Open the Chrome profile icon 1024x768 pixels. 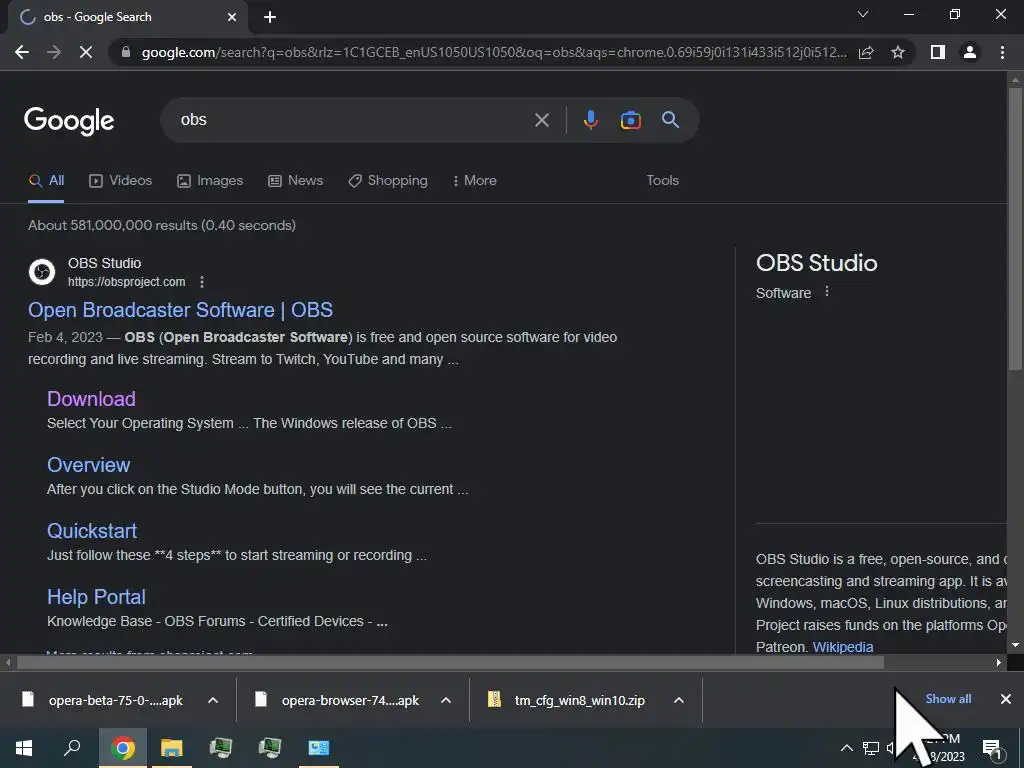pos(970,52)
